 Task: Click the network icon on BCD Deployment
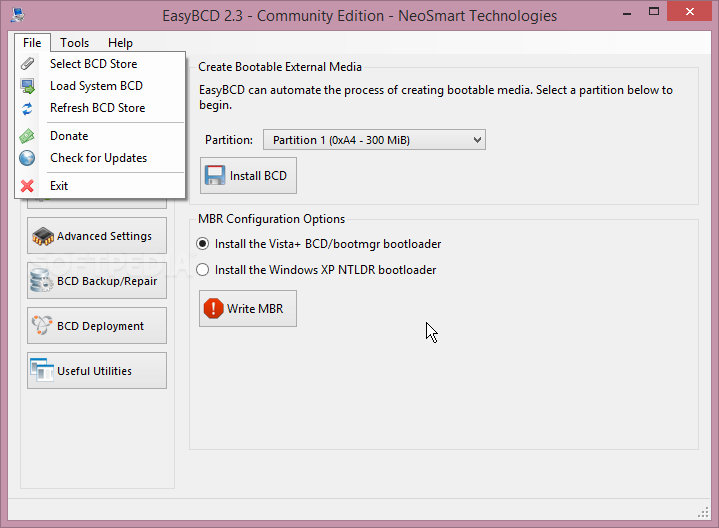[42, 325]
